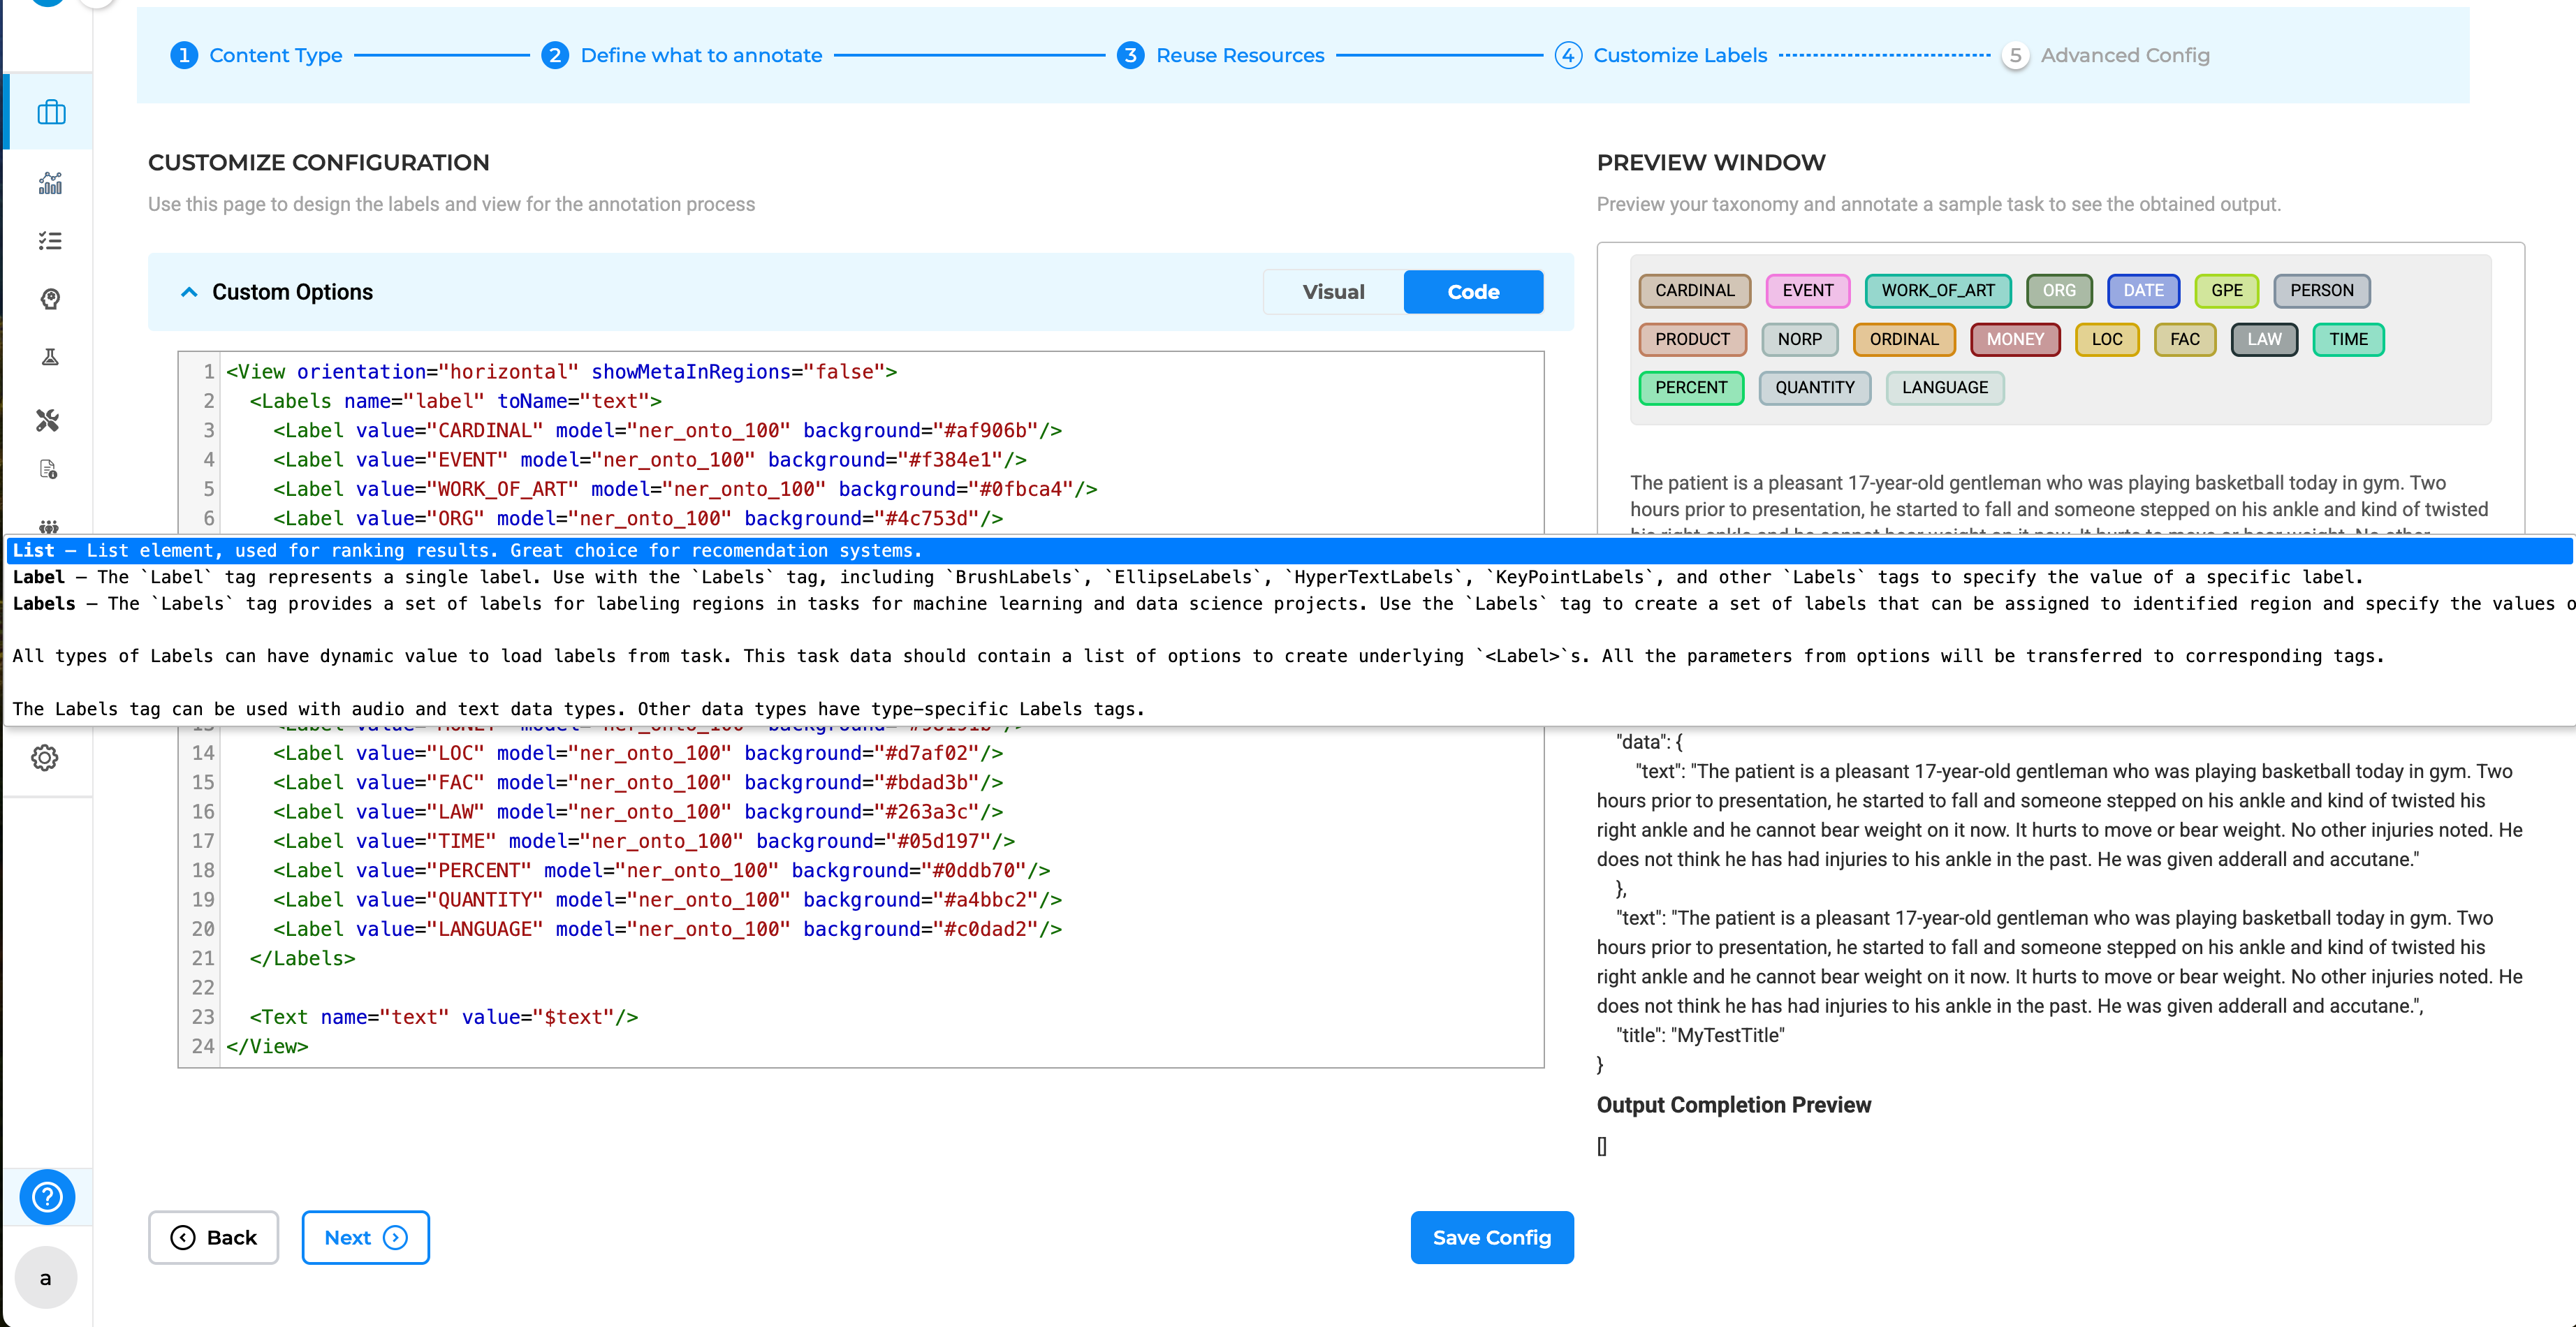Select the ORDINAL label chip
The width and height of the screenshot is (2576, 1327).
click(1903, 340)
